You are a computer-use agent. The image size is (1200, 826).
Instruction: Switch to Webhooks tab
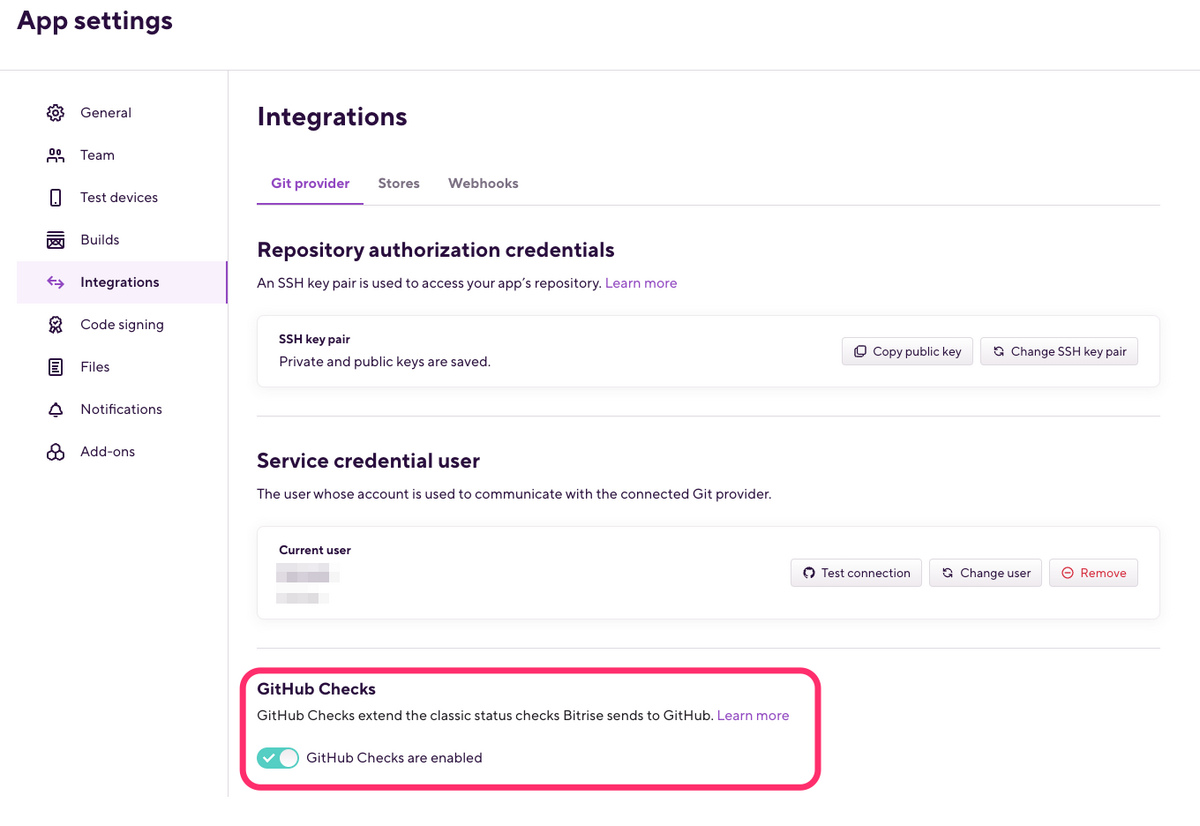(483, 184)
